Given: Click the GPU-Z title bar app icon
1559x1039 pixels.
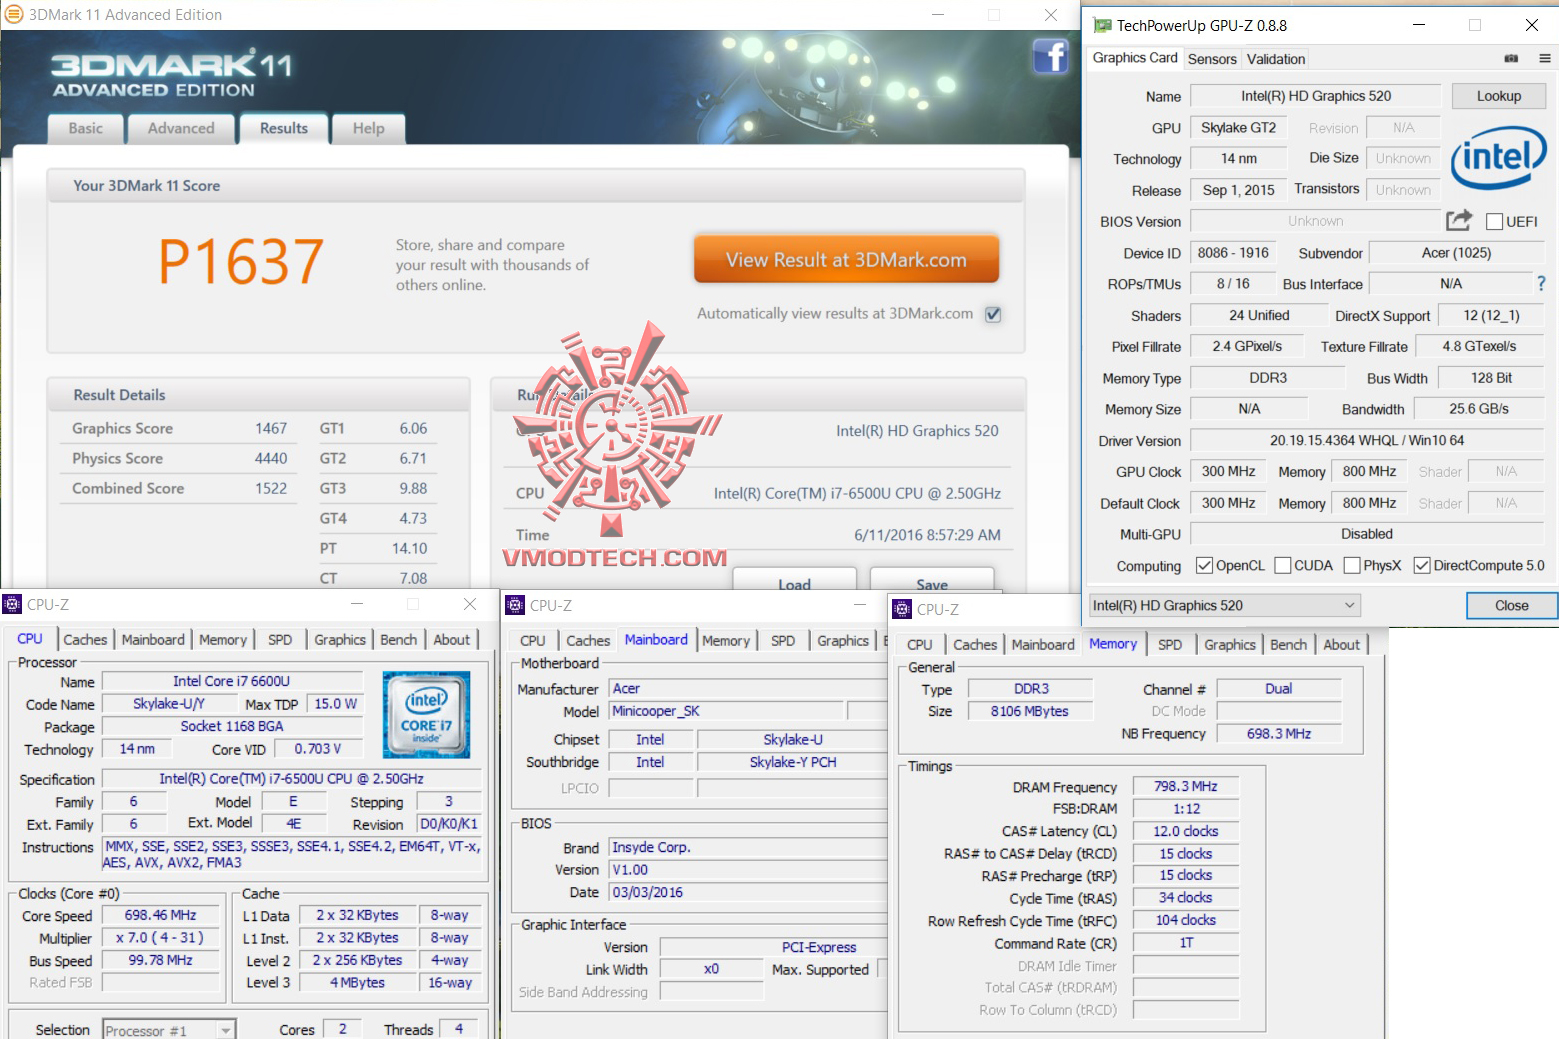Looking at the screenshot, I should (1102, 25).
